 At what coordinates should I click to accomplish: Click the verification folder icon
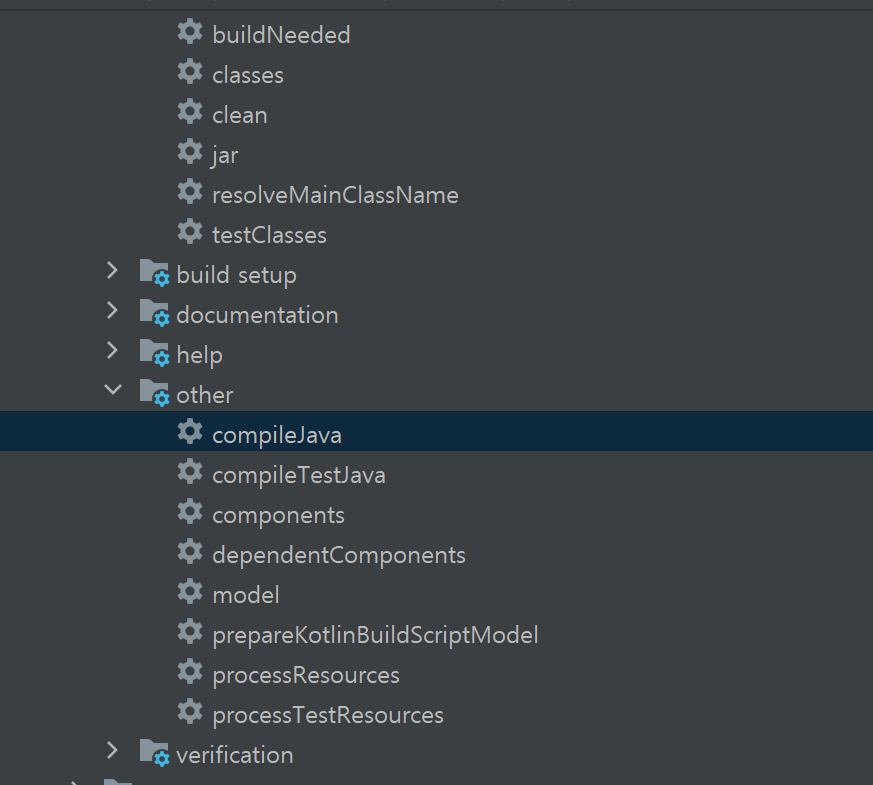click(x=154, y=753)
